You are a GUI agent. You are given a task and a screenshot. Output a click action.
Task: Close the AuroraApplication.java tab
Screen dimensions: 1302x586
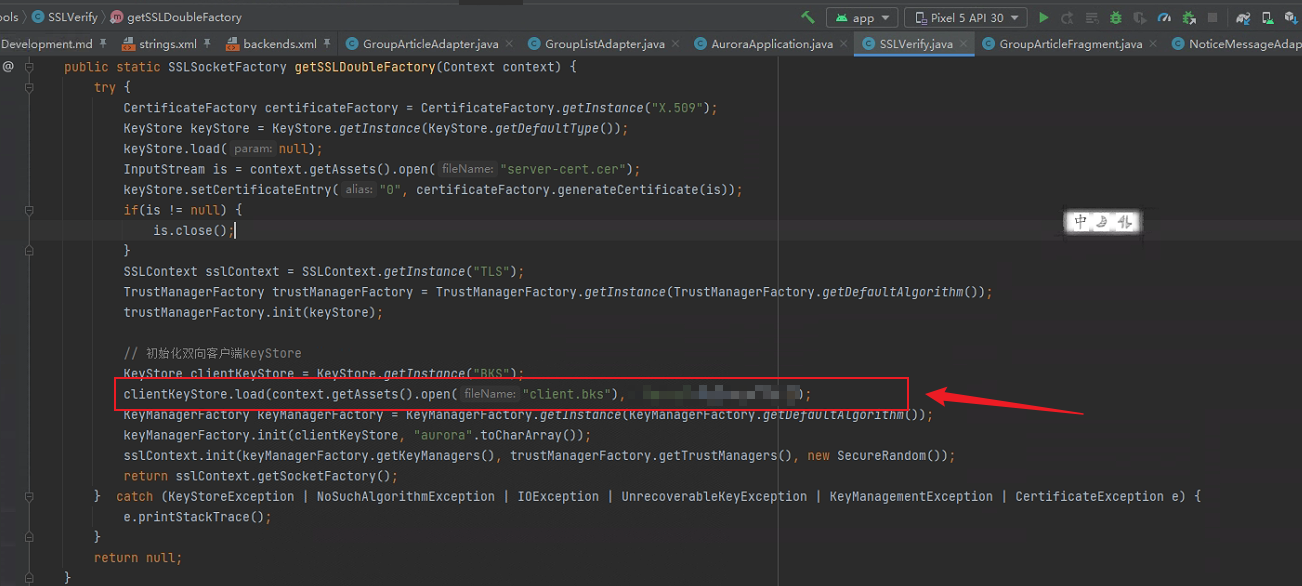tap(844, 45)
